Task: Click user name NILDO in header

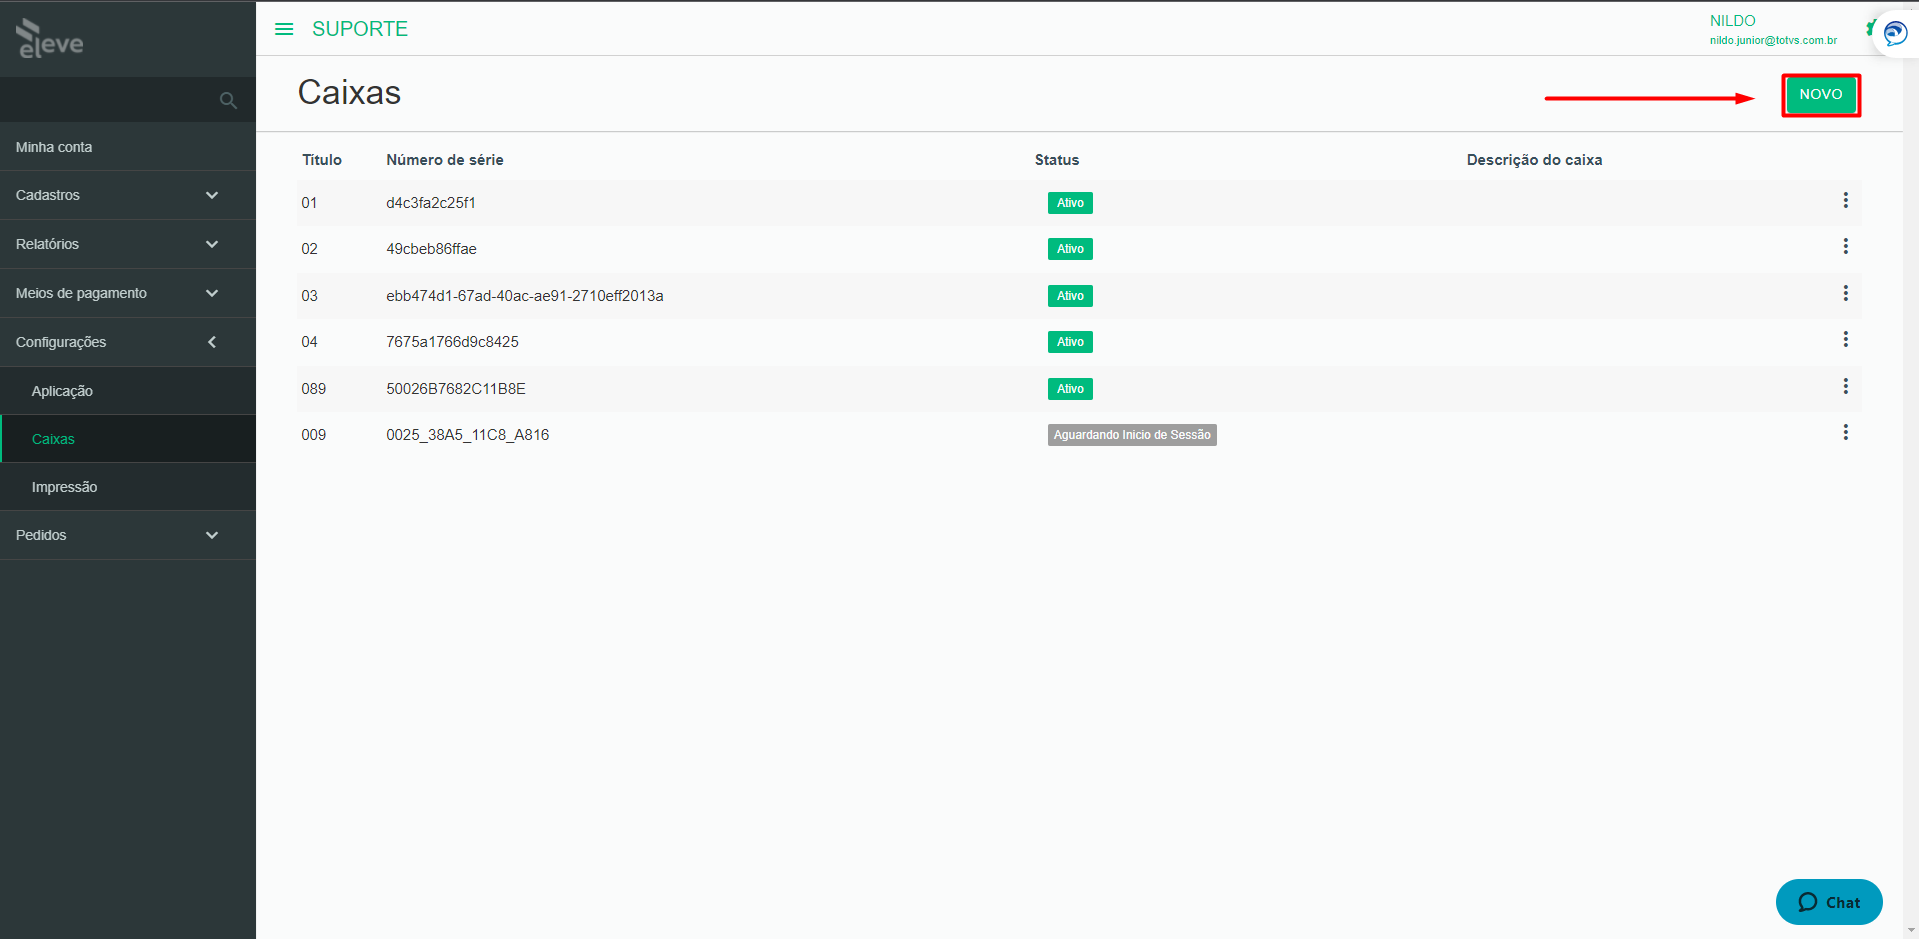Action: coord(1732,21)
